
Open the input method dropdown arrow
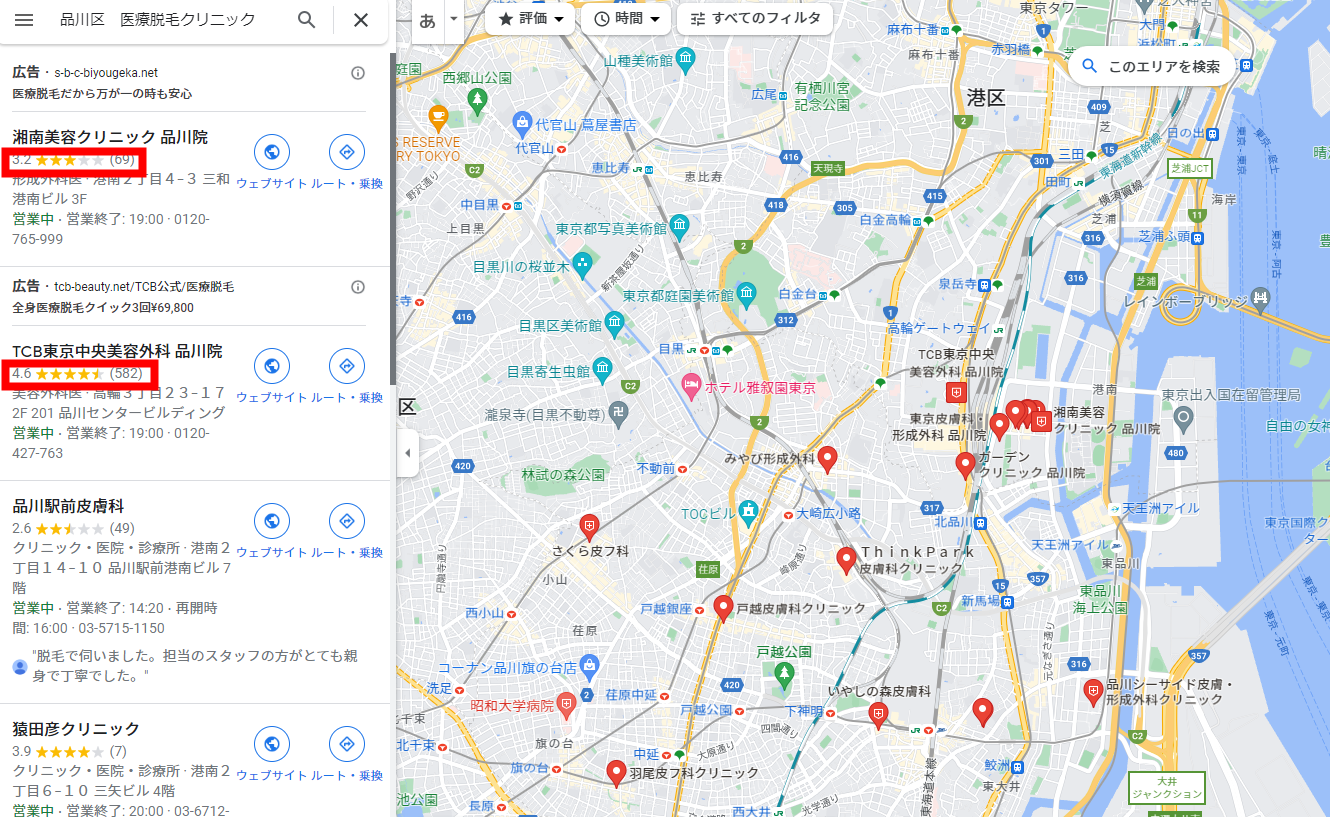coord(453,19)
